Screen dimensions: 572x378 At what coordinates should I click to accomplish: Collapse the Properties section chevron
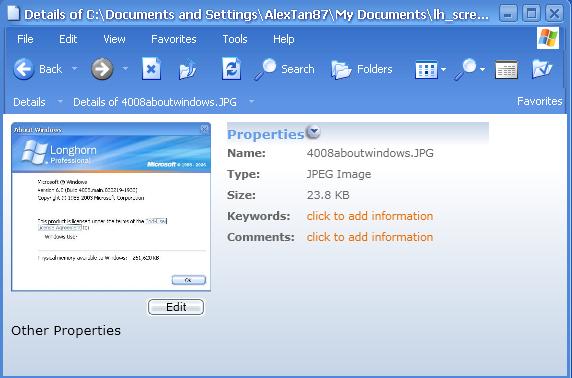tap(313, 131)
